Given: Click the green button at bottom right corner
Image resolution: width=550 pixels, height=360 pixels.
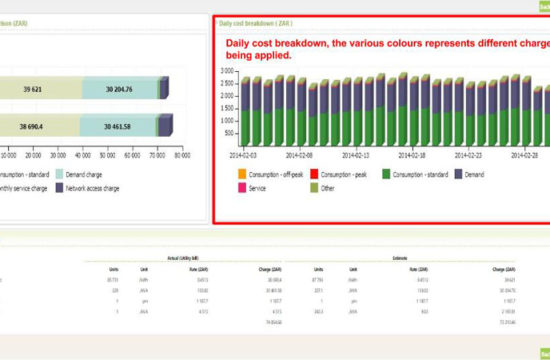Looking at the screenshot, I should pyautogui.click(x=544, y=354).
